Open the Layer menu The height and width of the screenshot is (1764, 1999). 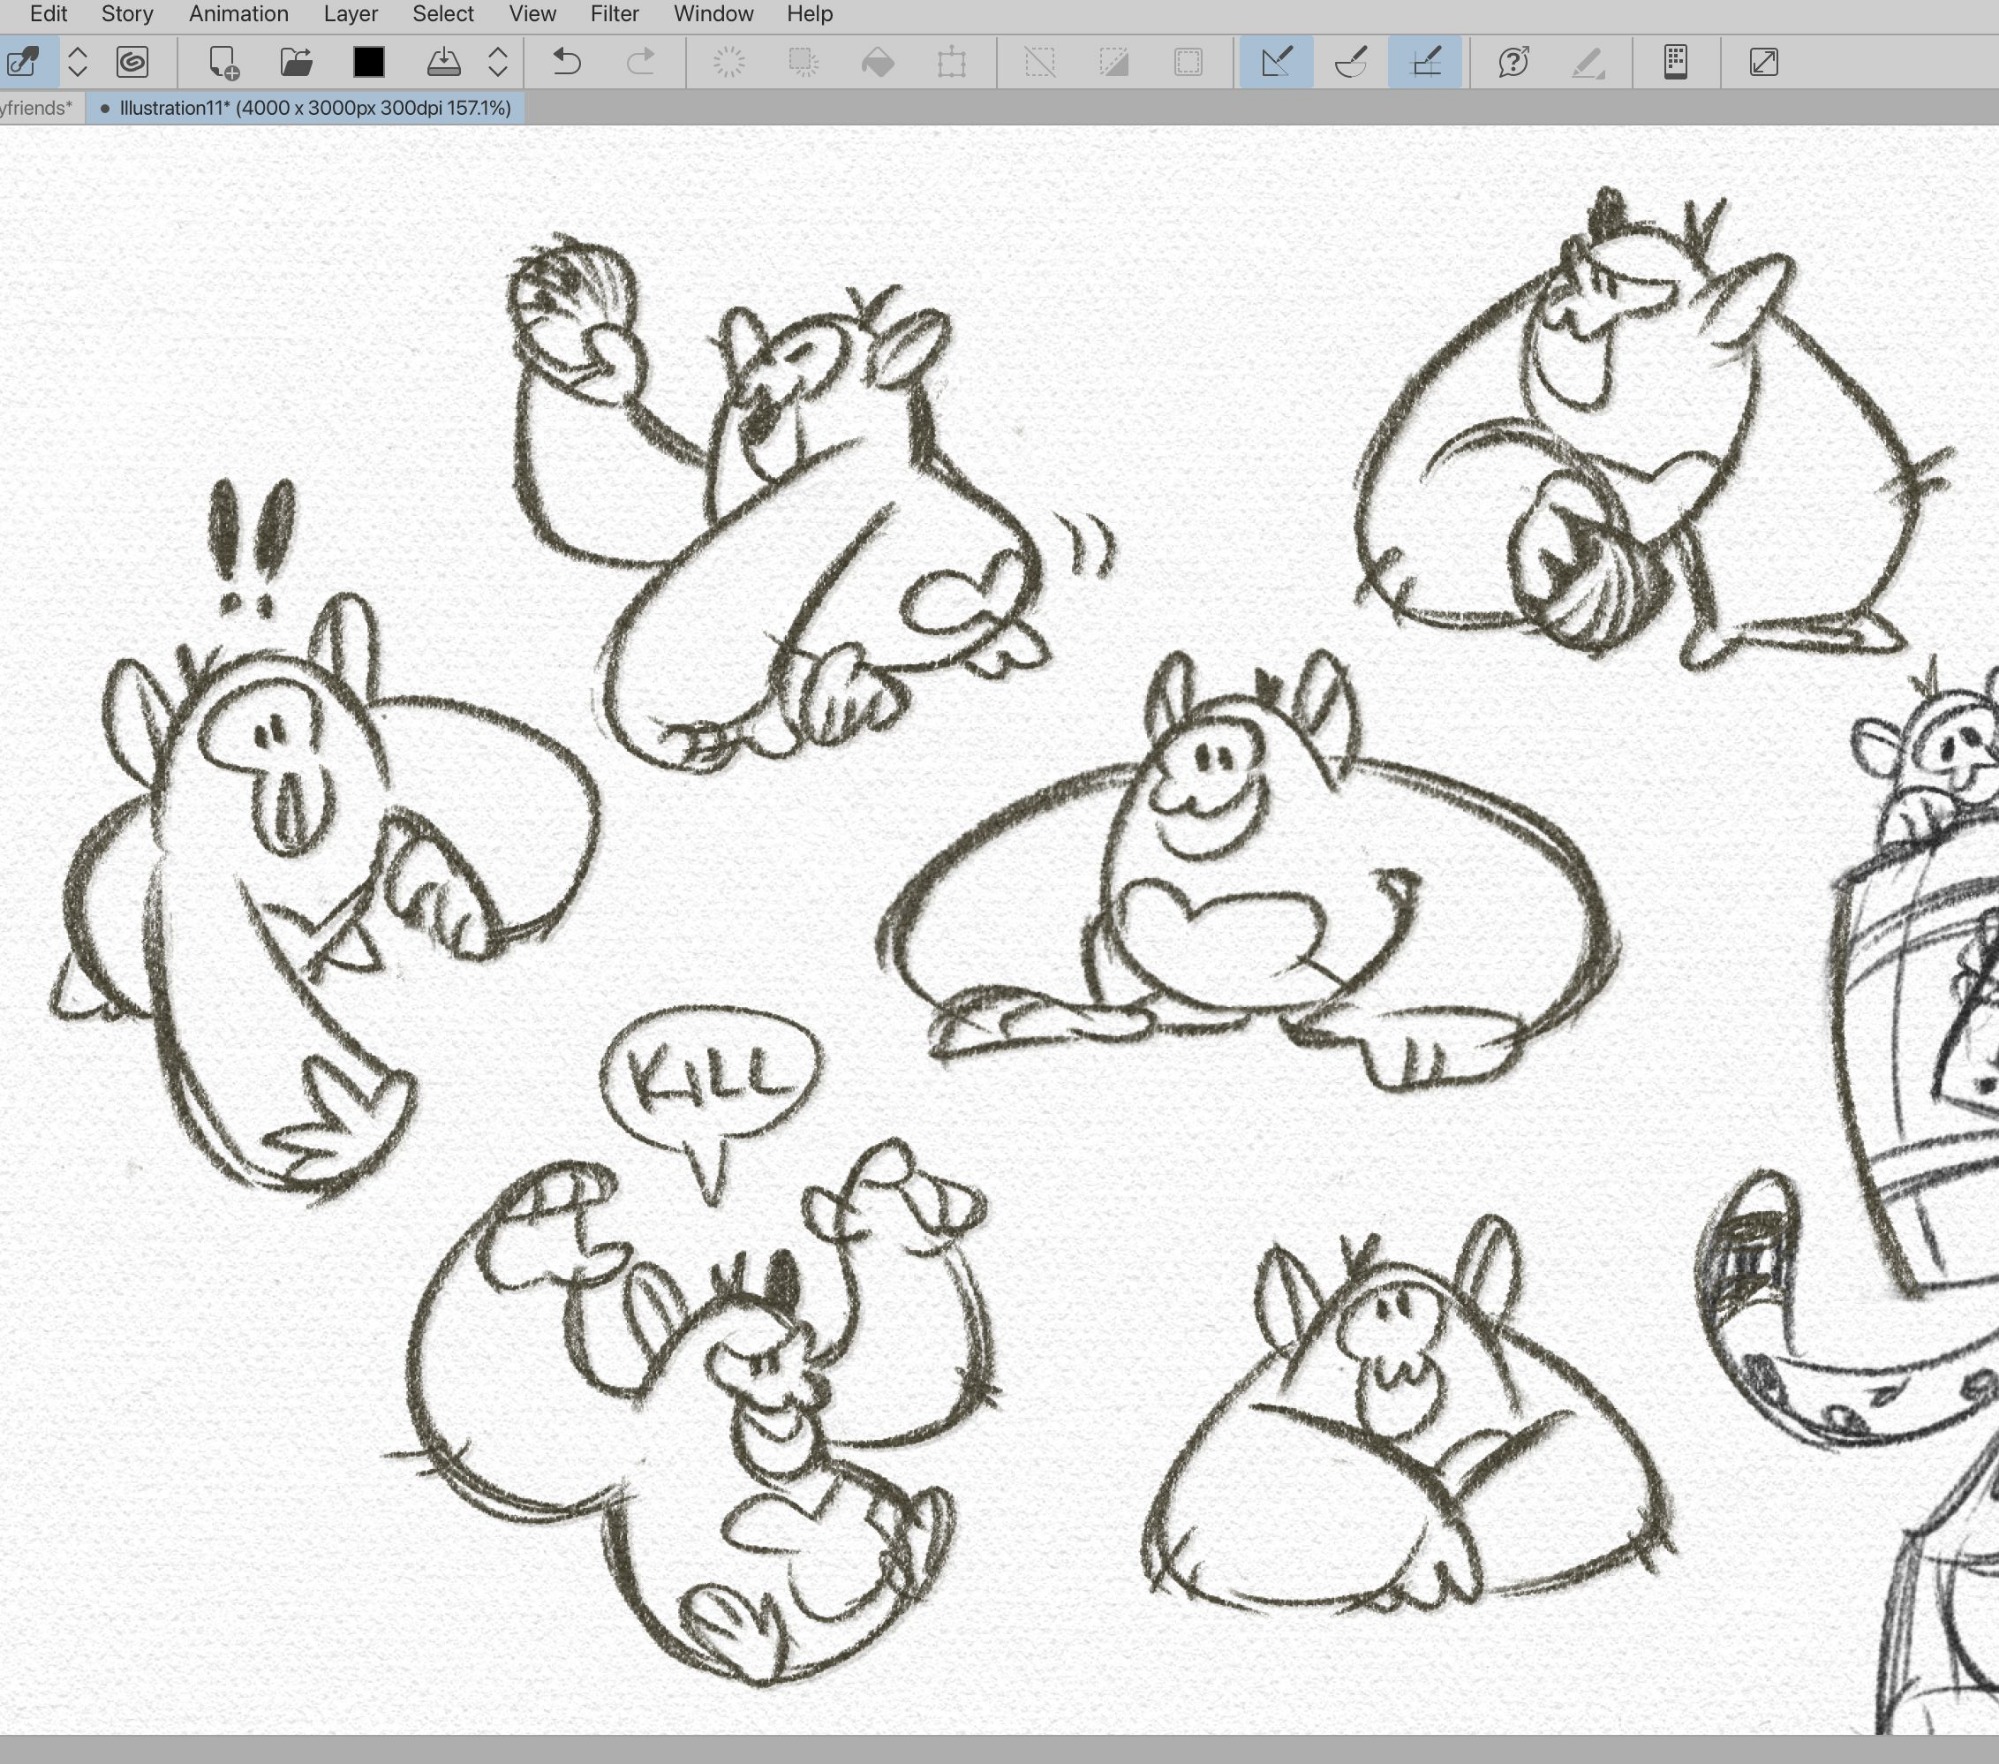point(350,14)
